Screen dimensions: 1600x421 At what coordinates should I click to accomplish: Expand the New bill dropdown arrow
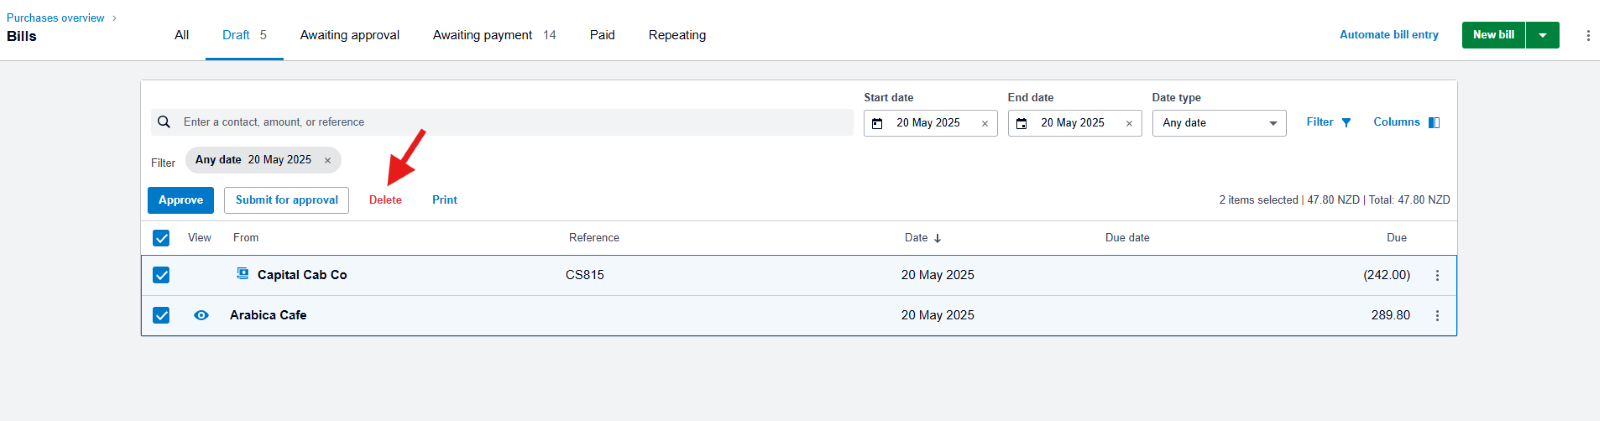coord(1543,35)
